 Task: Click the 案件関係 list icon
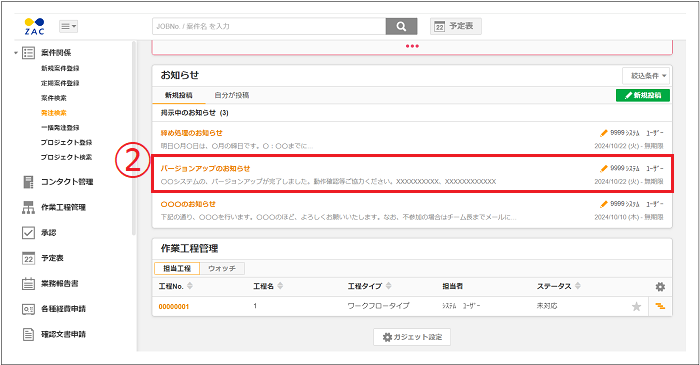coord(29,53)
